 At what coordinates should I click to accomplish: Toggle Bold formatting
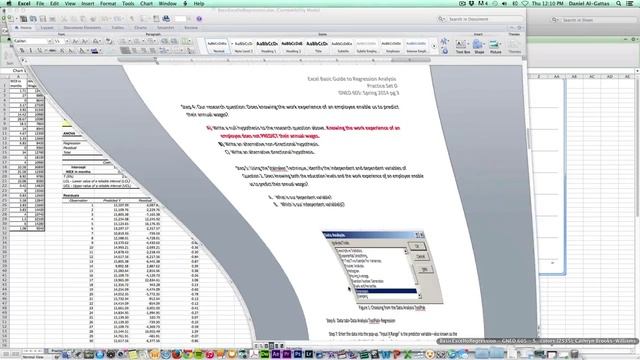(x=22, y=51)
